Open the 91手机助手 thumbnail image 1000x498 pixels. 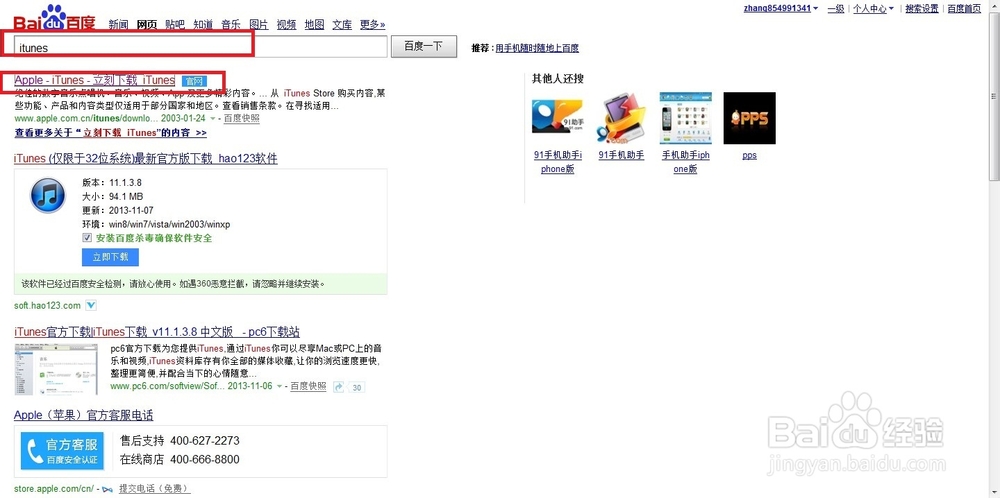point(621,118)
